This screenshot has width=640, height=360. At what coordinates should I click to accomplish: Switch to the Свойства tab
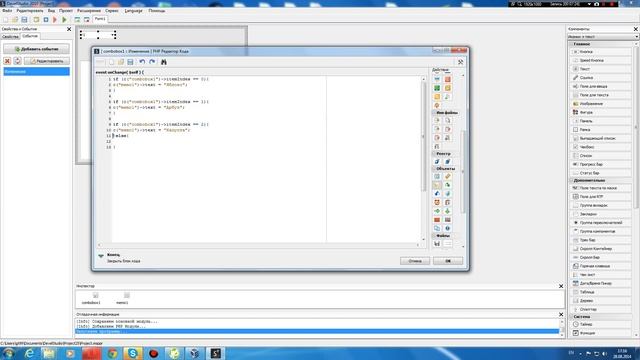(x=10, y=37)
